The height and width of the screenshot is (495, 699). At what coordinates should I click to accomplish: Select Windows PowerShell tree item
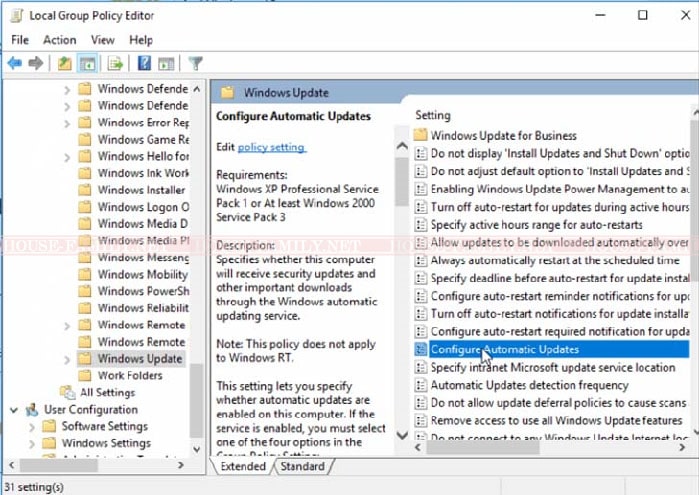(143, 291)
